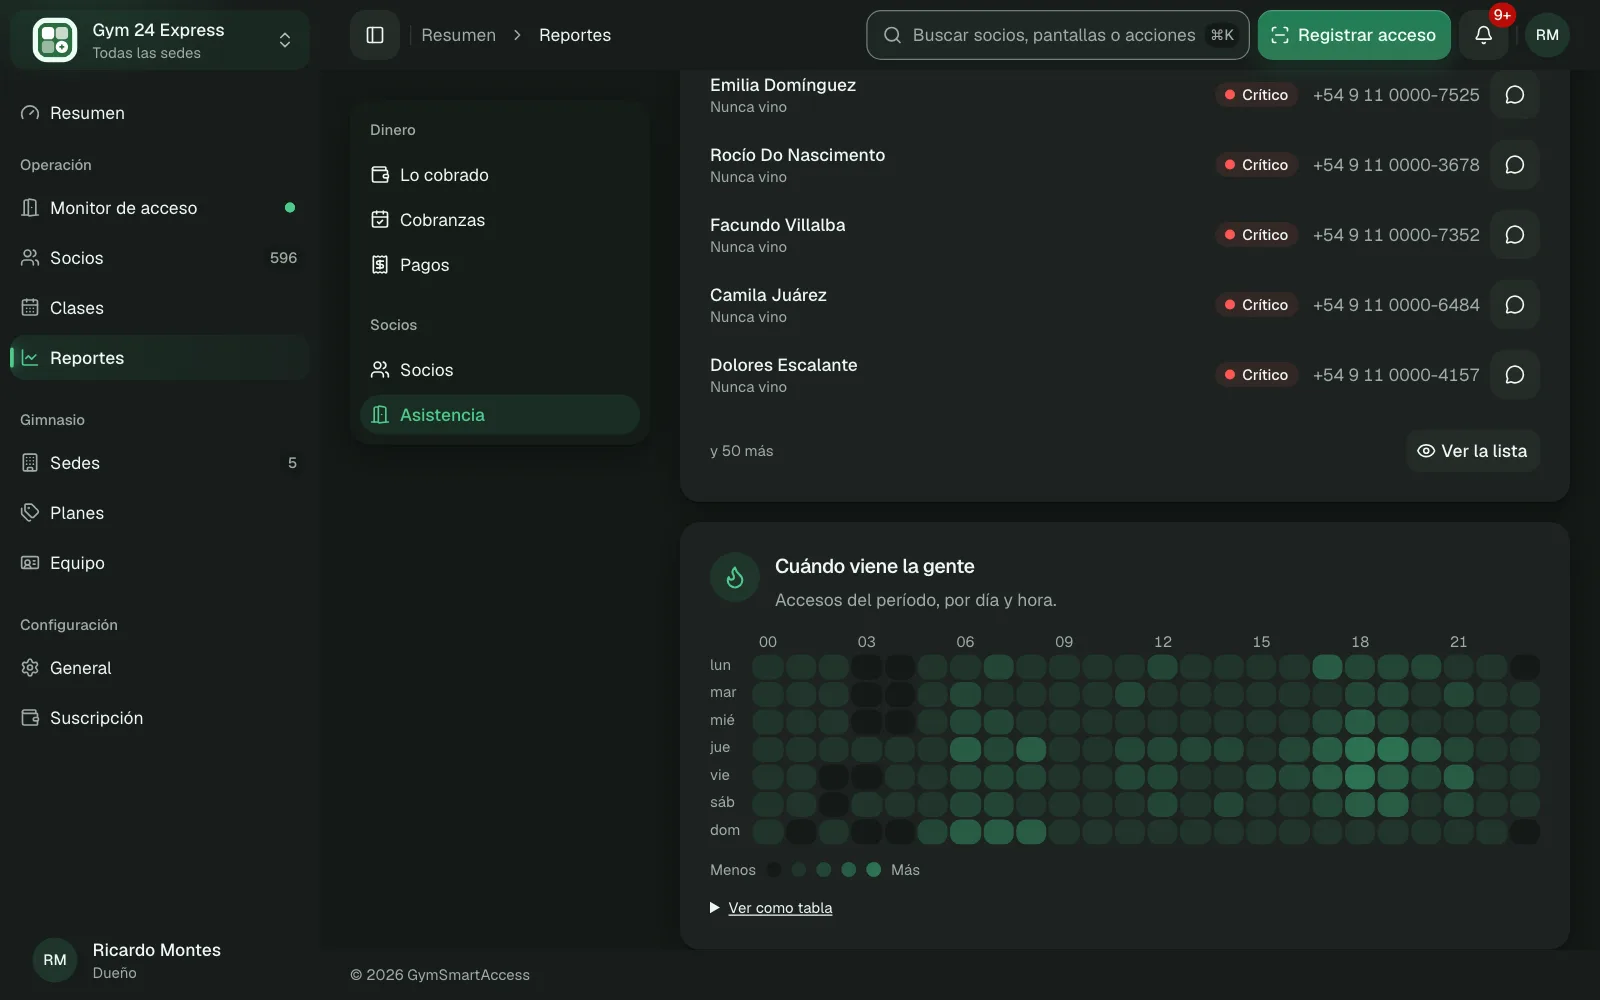
Task: Select the Asistencia report
Action: coord(500,415)
